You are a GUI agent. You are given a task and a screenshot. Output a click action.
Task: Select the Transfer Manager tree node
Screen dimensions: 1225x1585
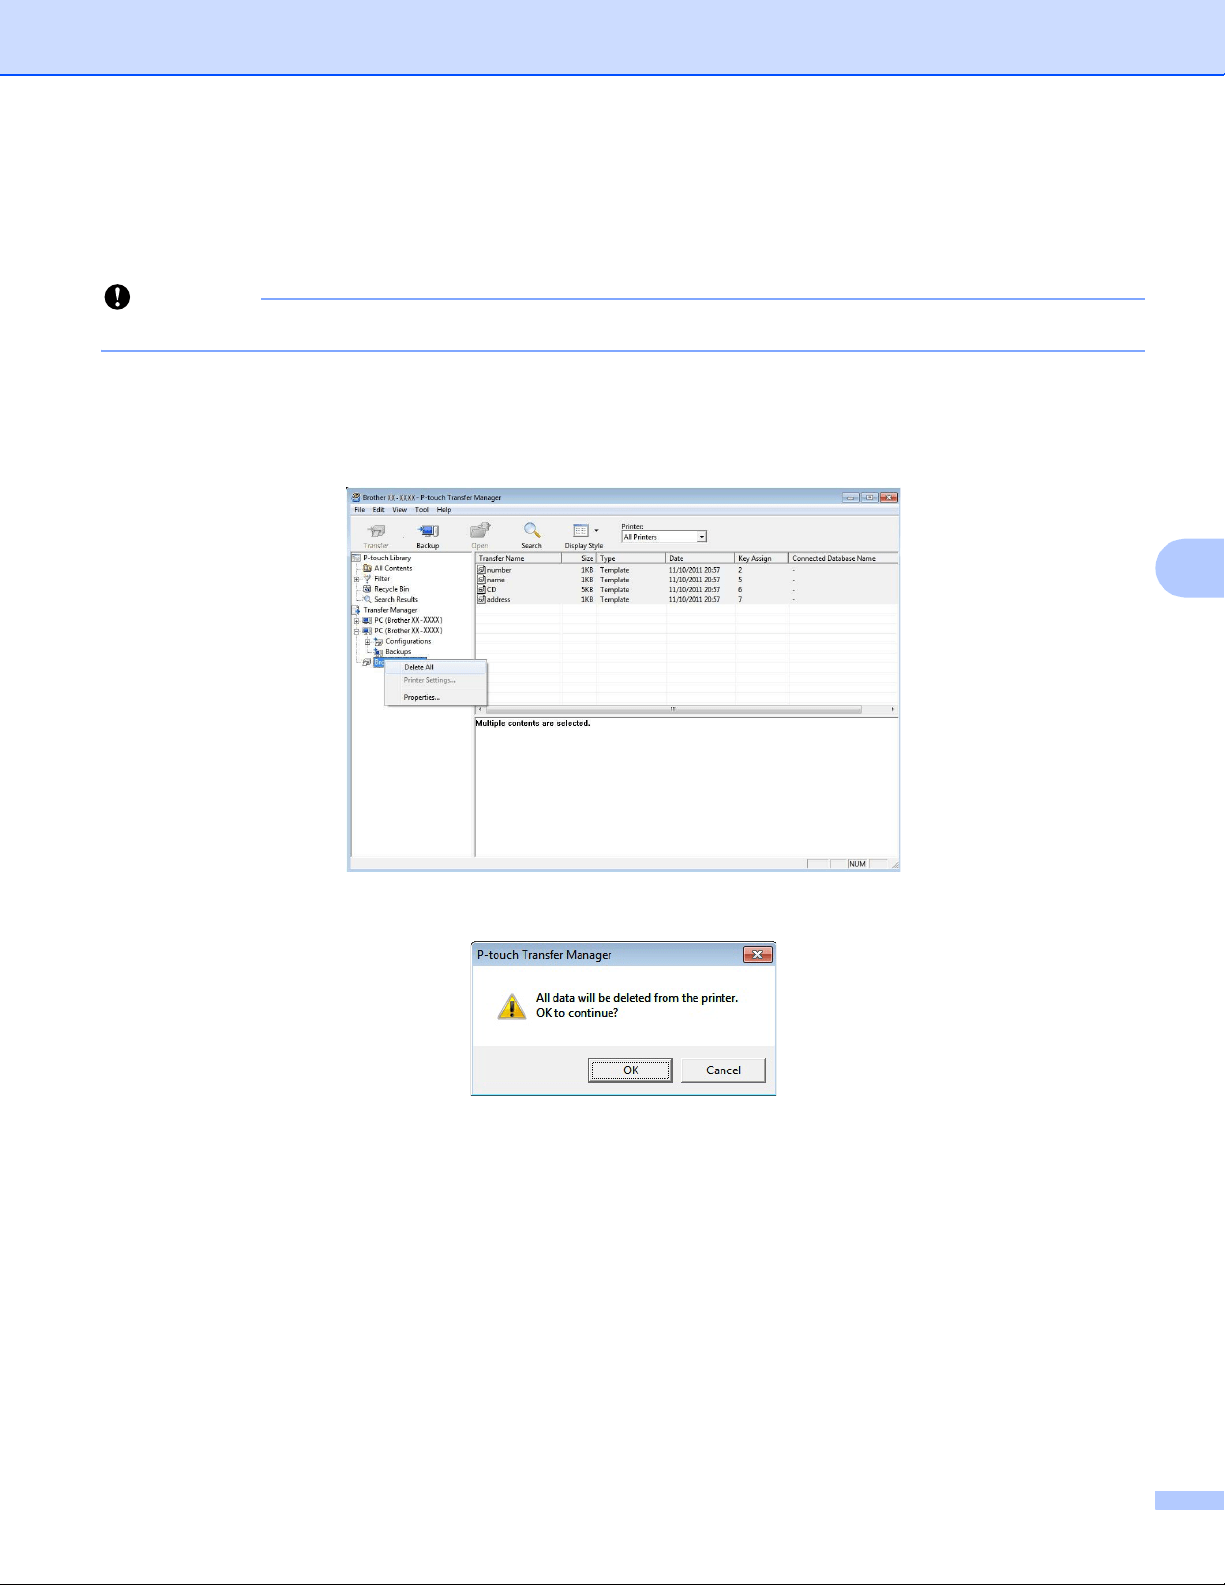pyautogui.click(x=390, y=610)
